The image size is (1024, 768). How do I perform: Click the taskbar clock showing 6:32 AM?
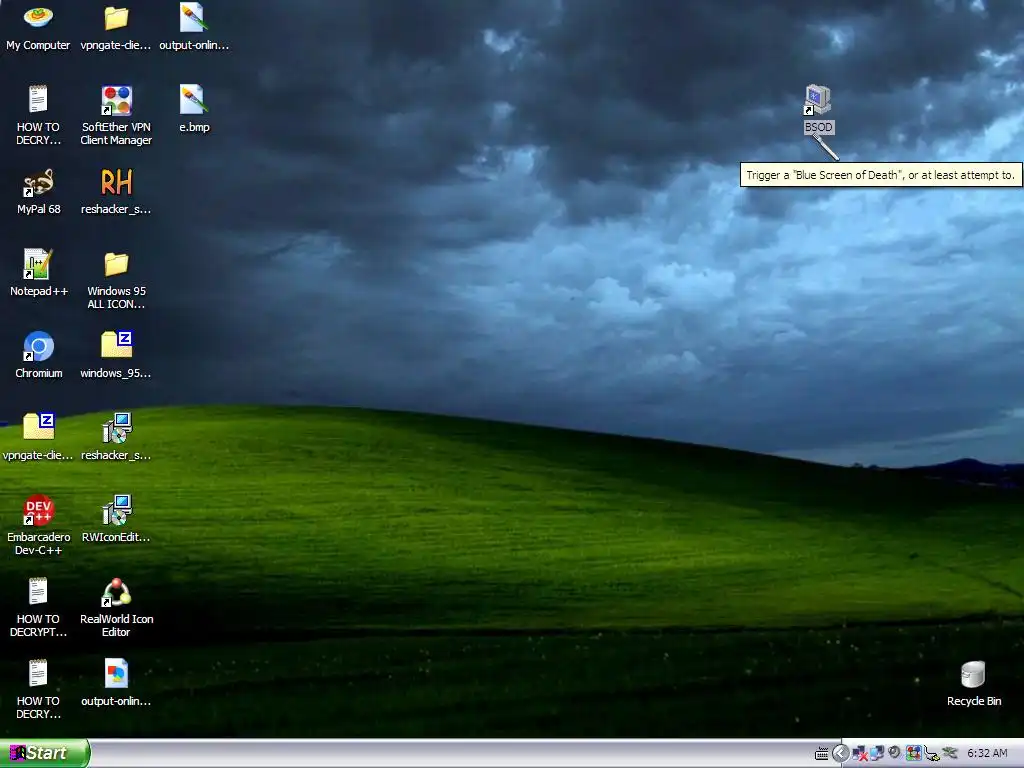987,754
